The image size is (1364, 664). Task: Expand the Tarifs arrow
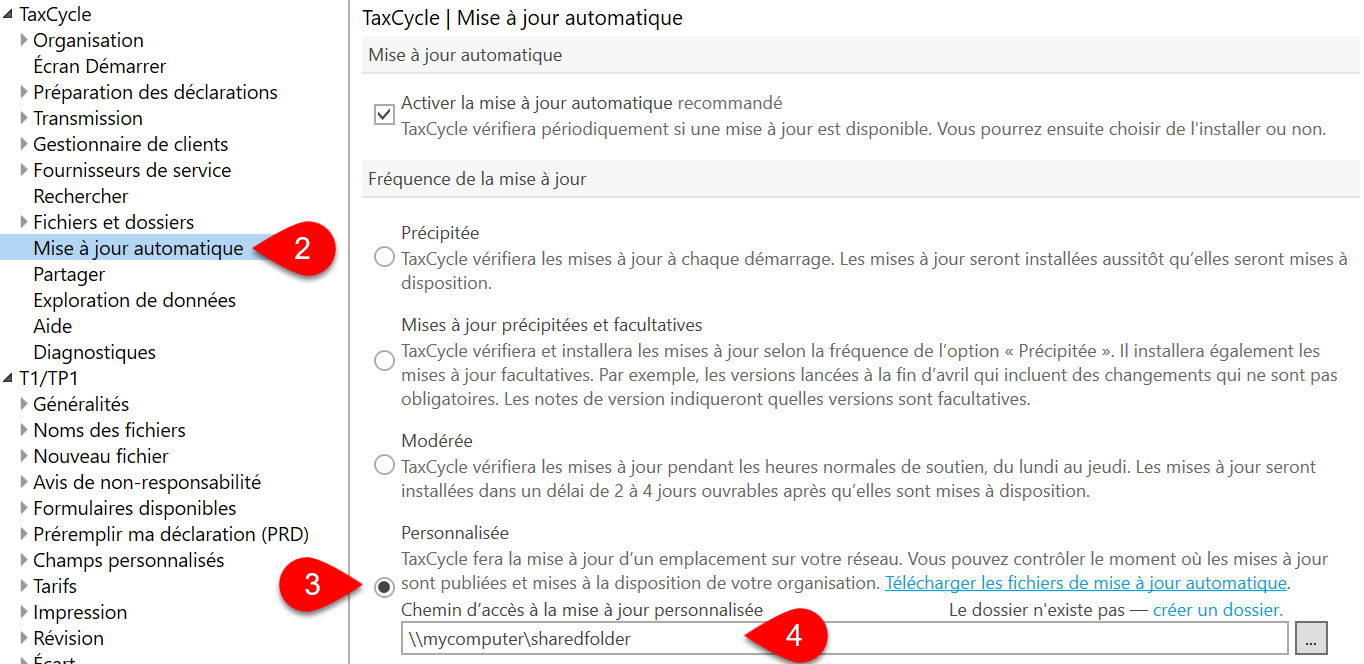24,586
